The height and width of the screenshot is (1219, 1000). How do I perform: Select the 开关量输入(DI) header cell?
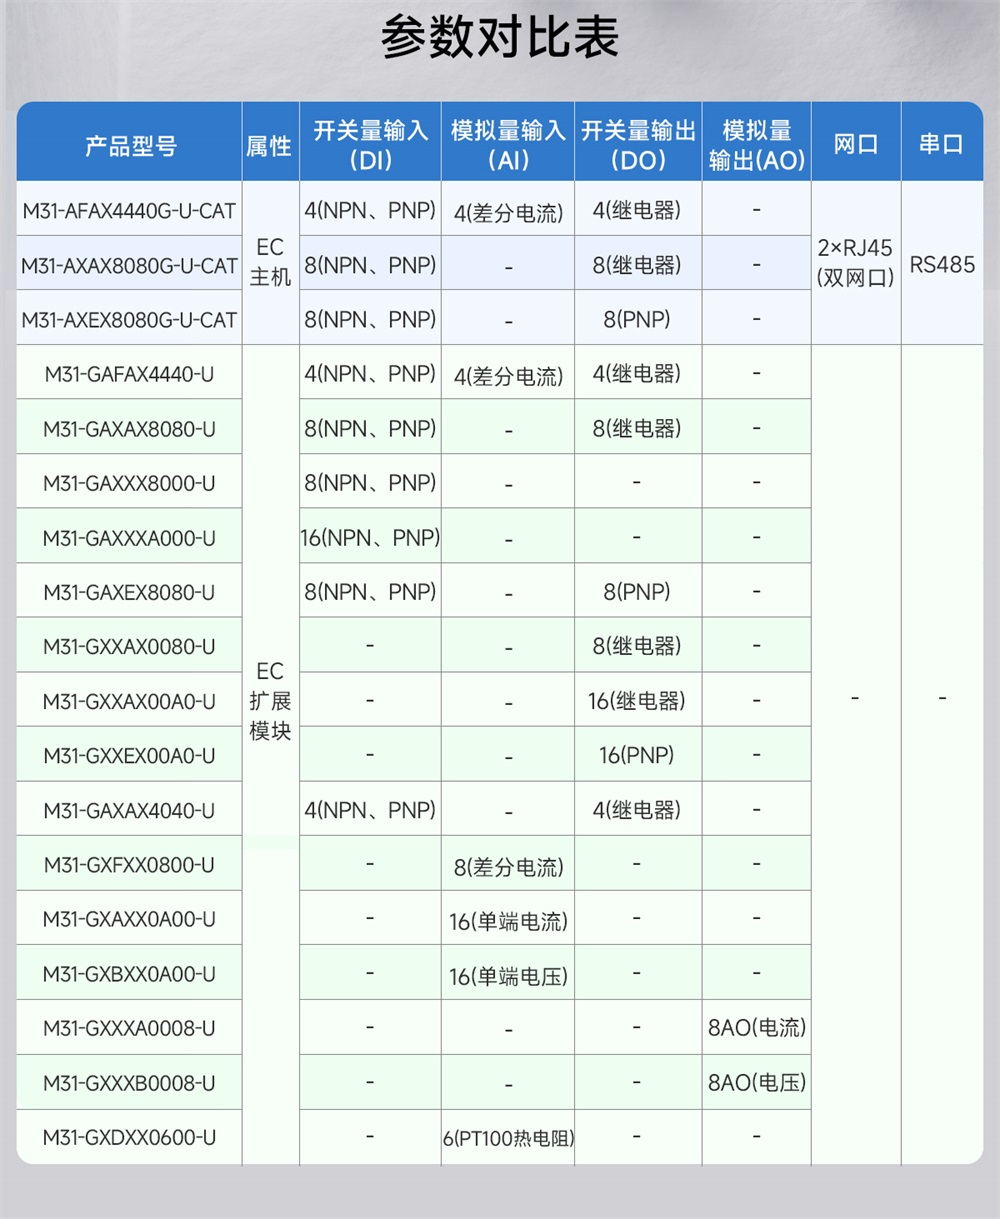click(370, 143)
